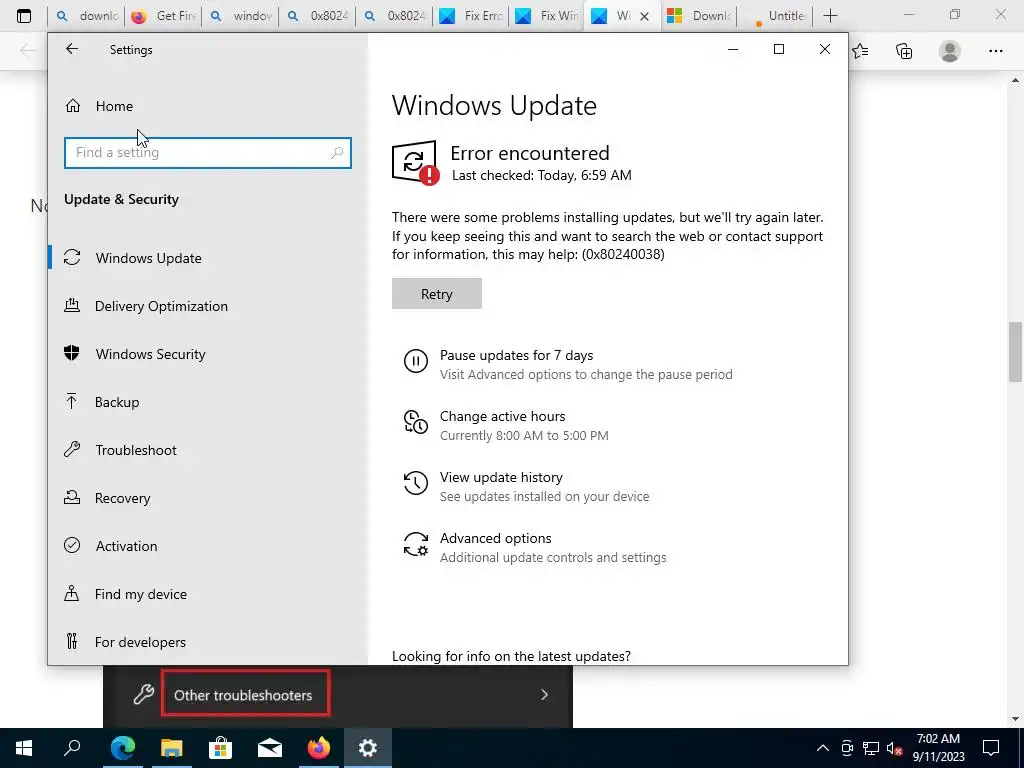Click the For developers tools icon
The height and width of the screenshot is (768, 1024).
72,641
